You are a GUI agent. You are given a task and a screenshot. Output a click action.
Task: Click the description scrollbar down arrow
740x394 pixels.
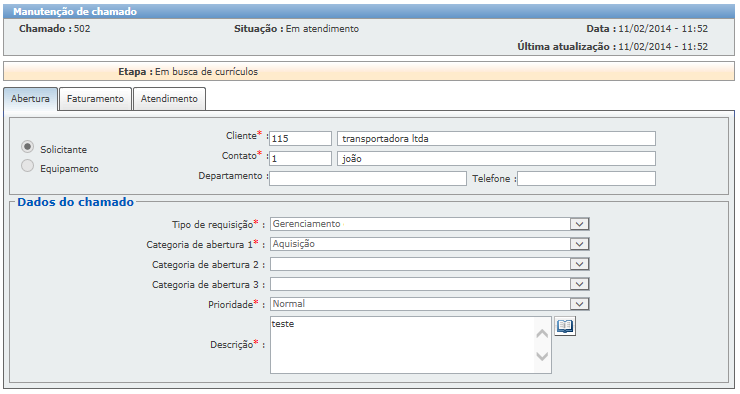coord(542,356)
